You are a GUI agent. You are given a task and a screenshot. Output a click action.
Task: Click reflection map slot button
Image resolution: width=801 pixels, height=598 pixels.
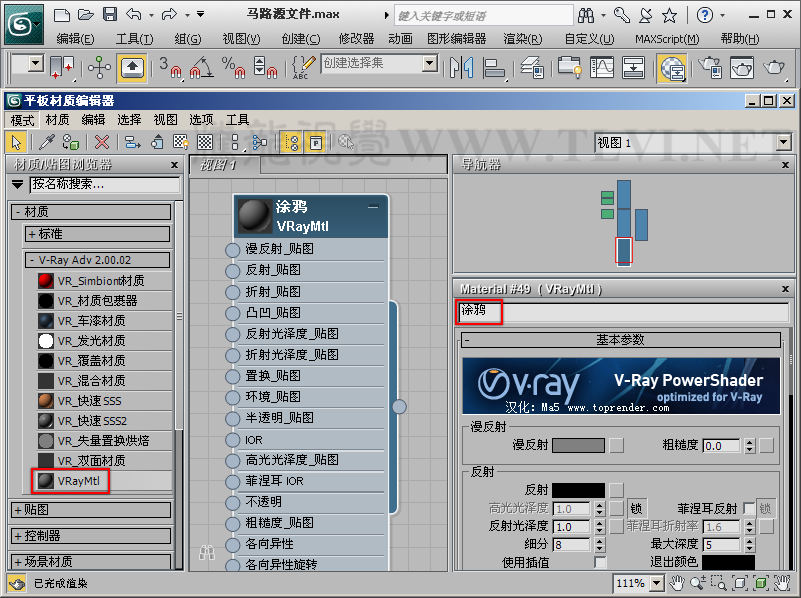point(617,490)
